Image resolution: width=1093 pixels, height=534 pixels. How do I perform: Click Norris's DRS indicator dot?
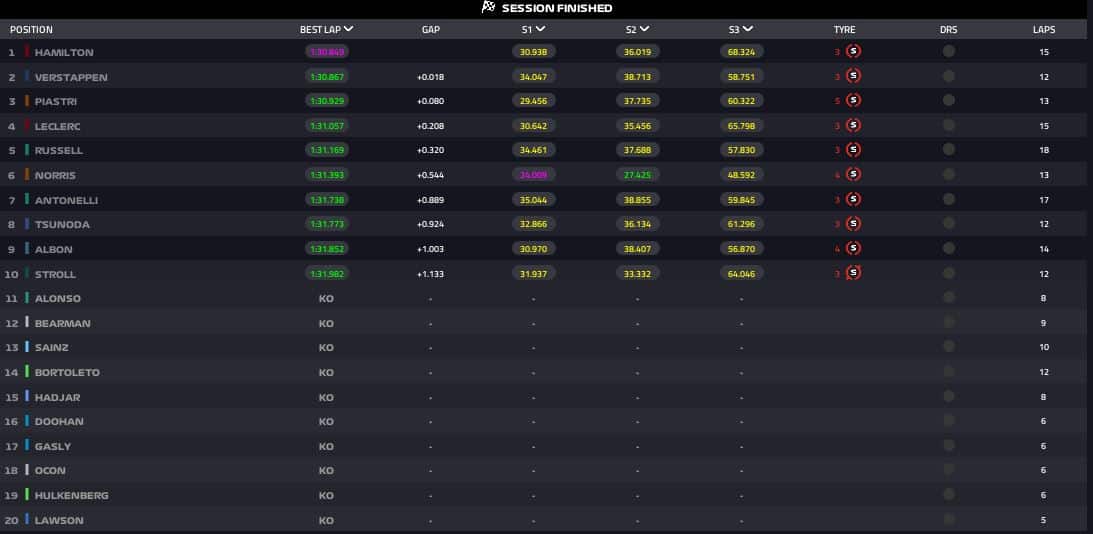click(949, 174)
